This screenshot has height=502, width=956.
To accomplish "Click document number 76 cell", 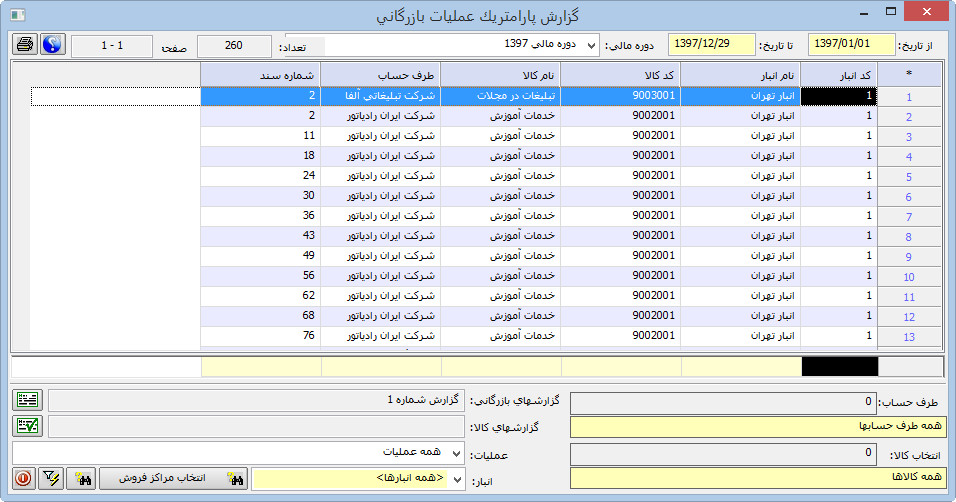I will tap(260, 335).
